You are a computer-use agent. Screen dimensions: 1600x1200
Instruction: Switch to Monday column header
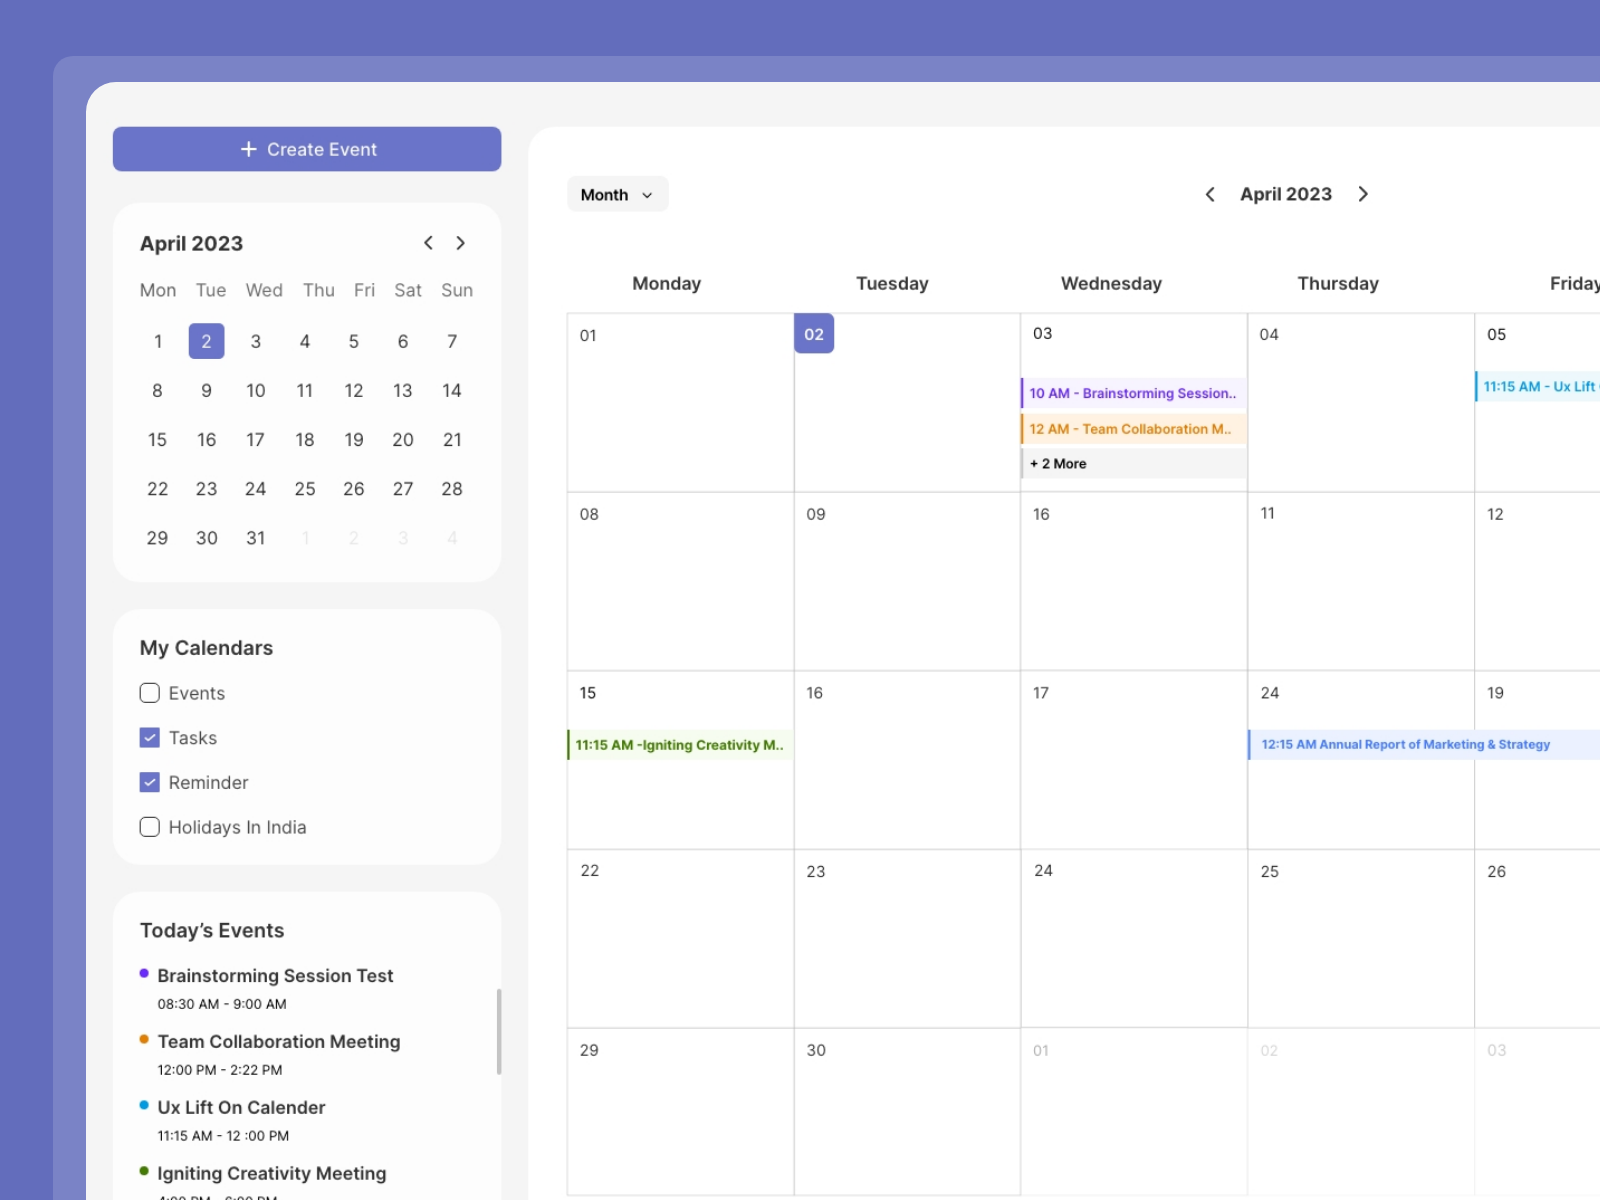666,283
